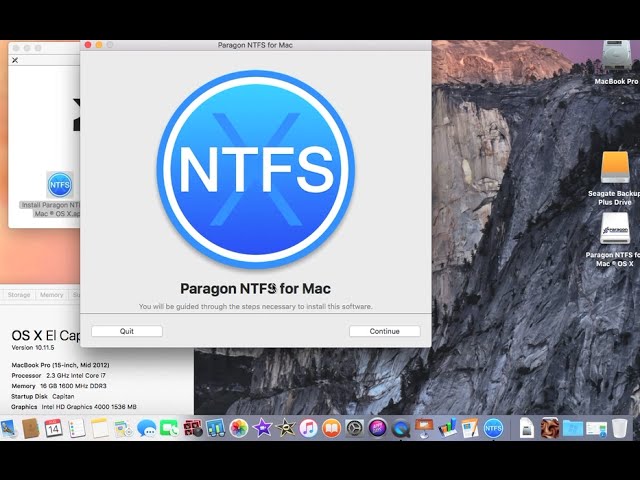Click the X icon in the back disk-image window
The image size is (640, 480).
pyautogui.click(x=15, y=60)
